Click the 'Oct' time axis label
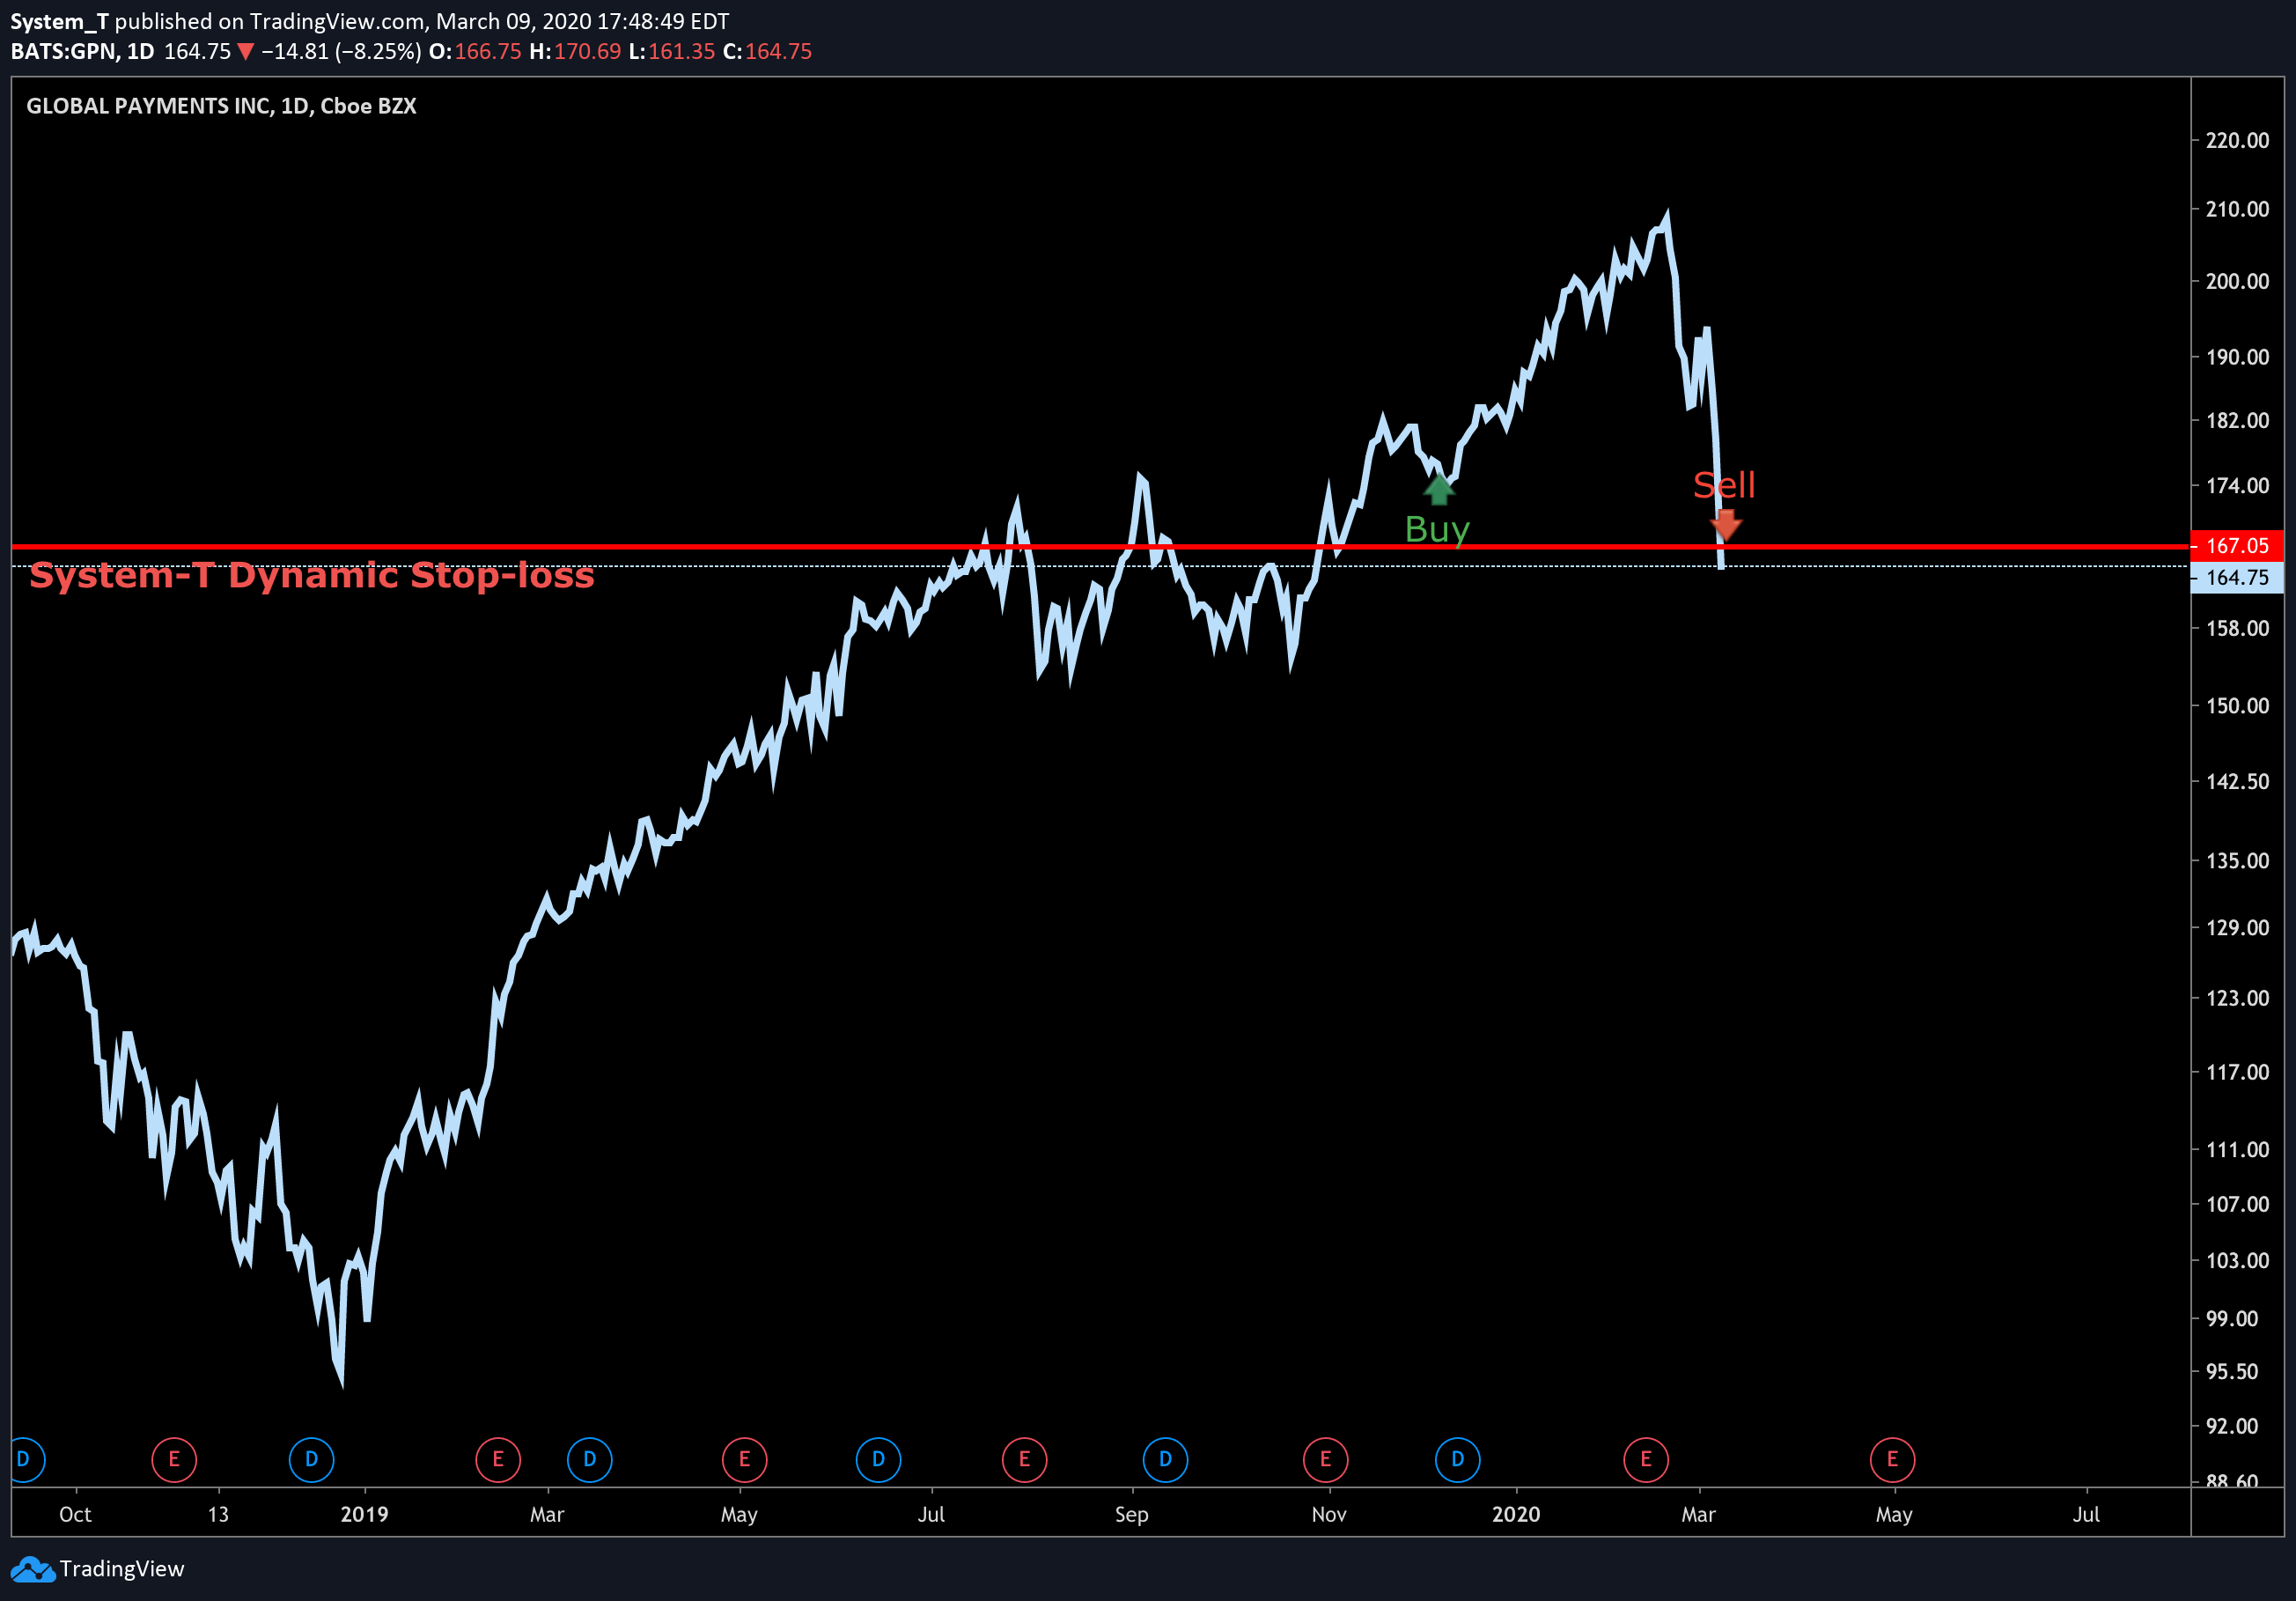Screen dimensions: 2296x1601 click(x=75, y=1514)
